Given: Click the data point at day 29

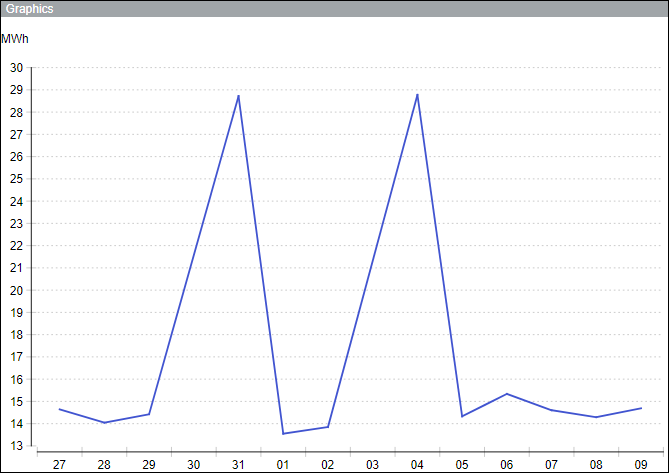Looking at the screenshot, I should [149, 414].
